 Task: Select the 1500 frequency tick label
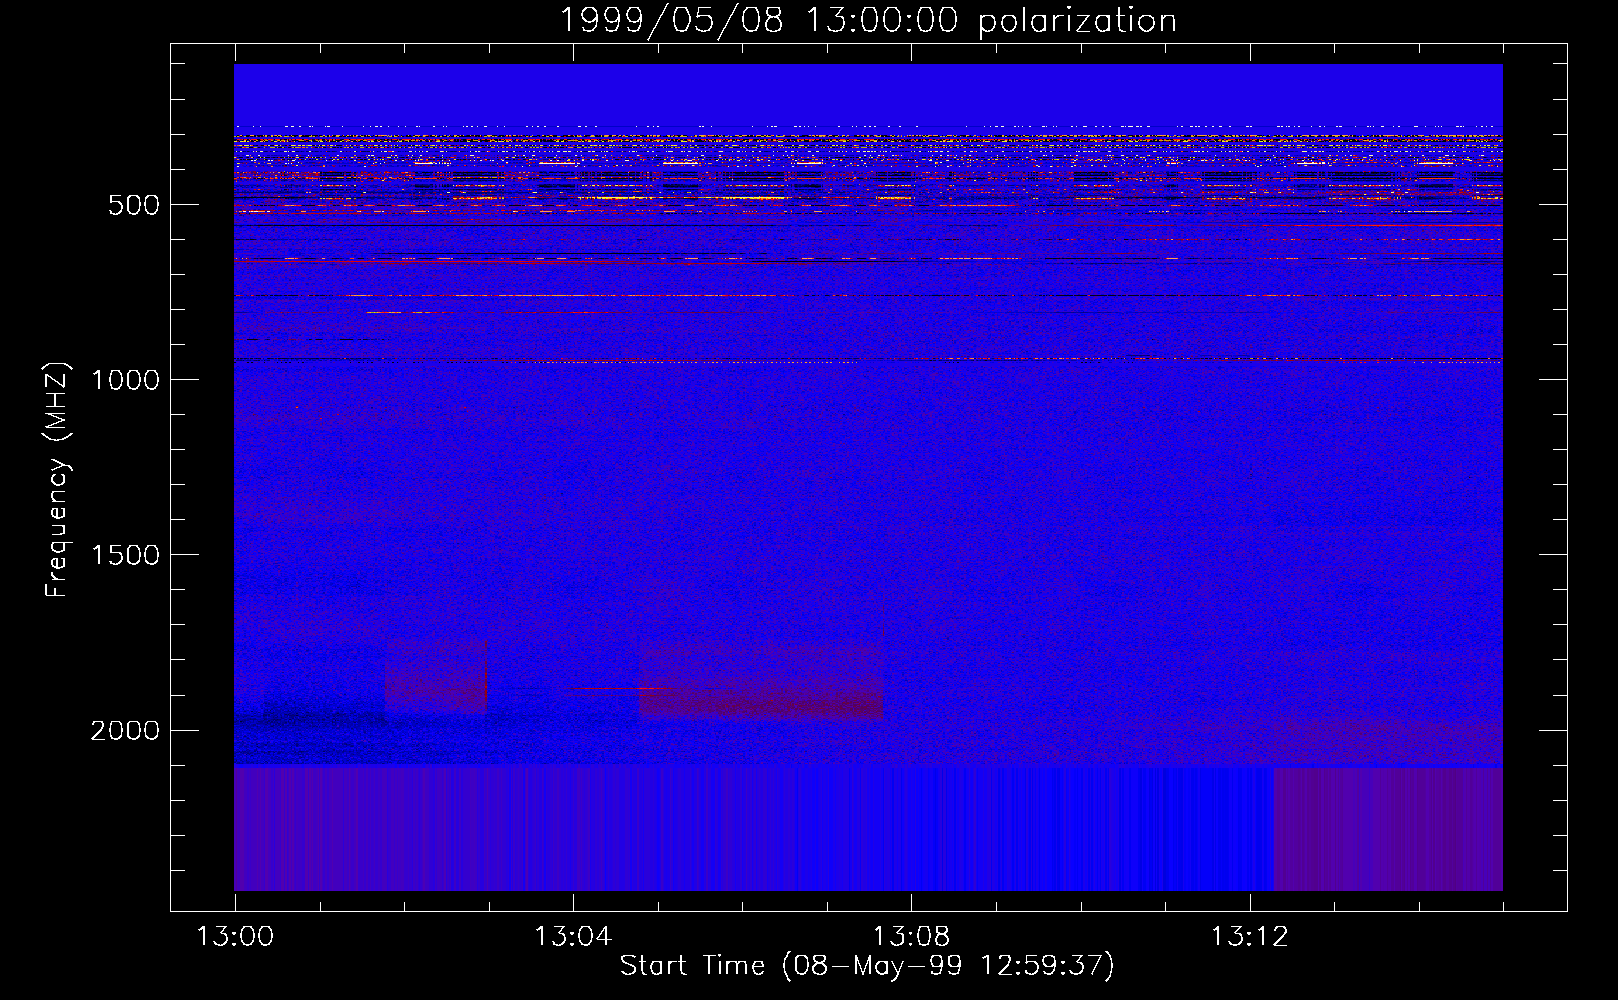point(125,555)
